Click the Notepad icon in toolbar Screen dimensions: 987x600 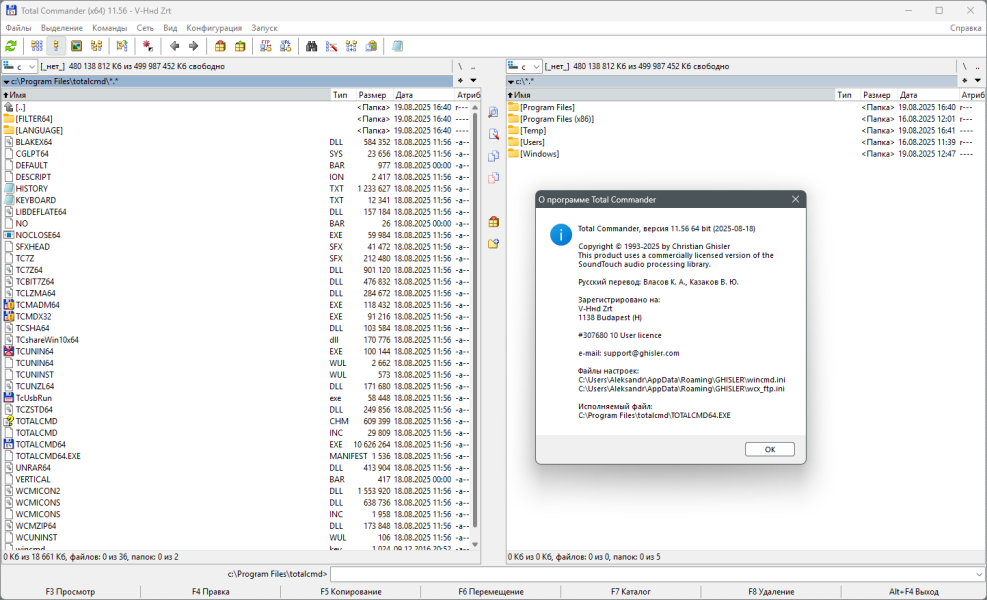pyautogui.click(x=398, y=46)
